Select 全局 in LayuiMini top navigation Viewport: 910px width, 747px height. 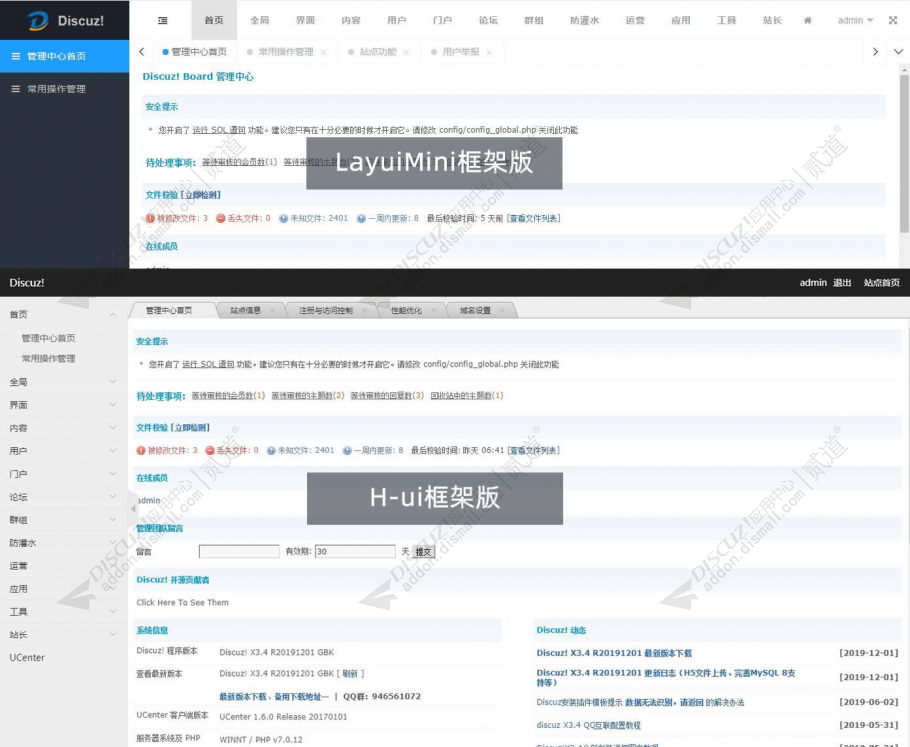259,20
